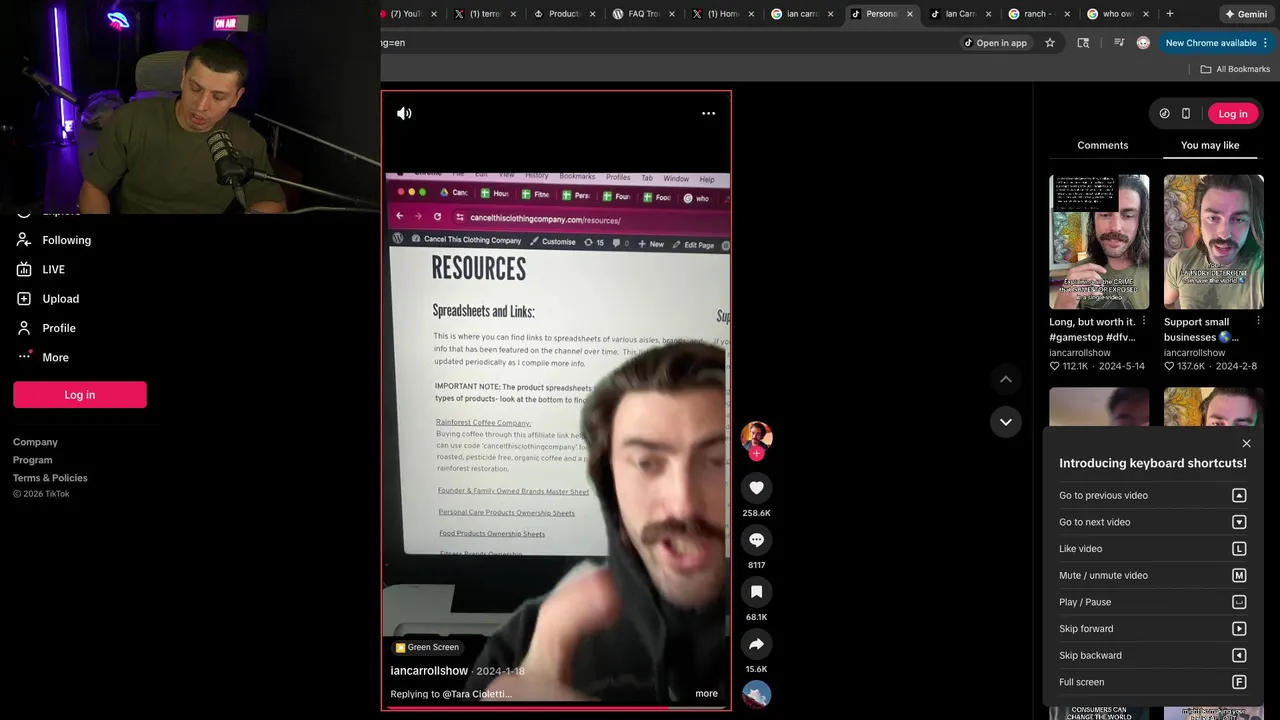Expand the Company footer section
Image resolution: width=1280 pixels, height=720 pixels.
[x=35, y=442]
